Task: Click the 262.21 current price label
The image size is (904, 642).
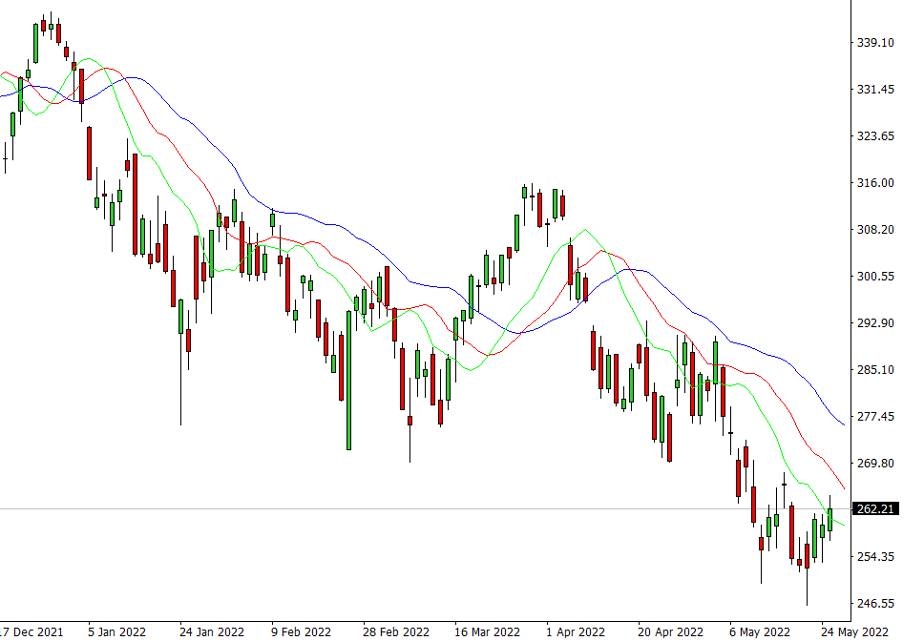Action: (x=875, y=509)
